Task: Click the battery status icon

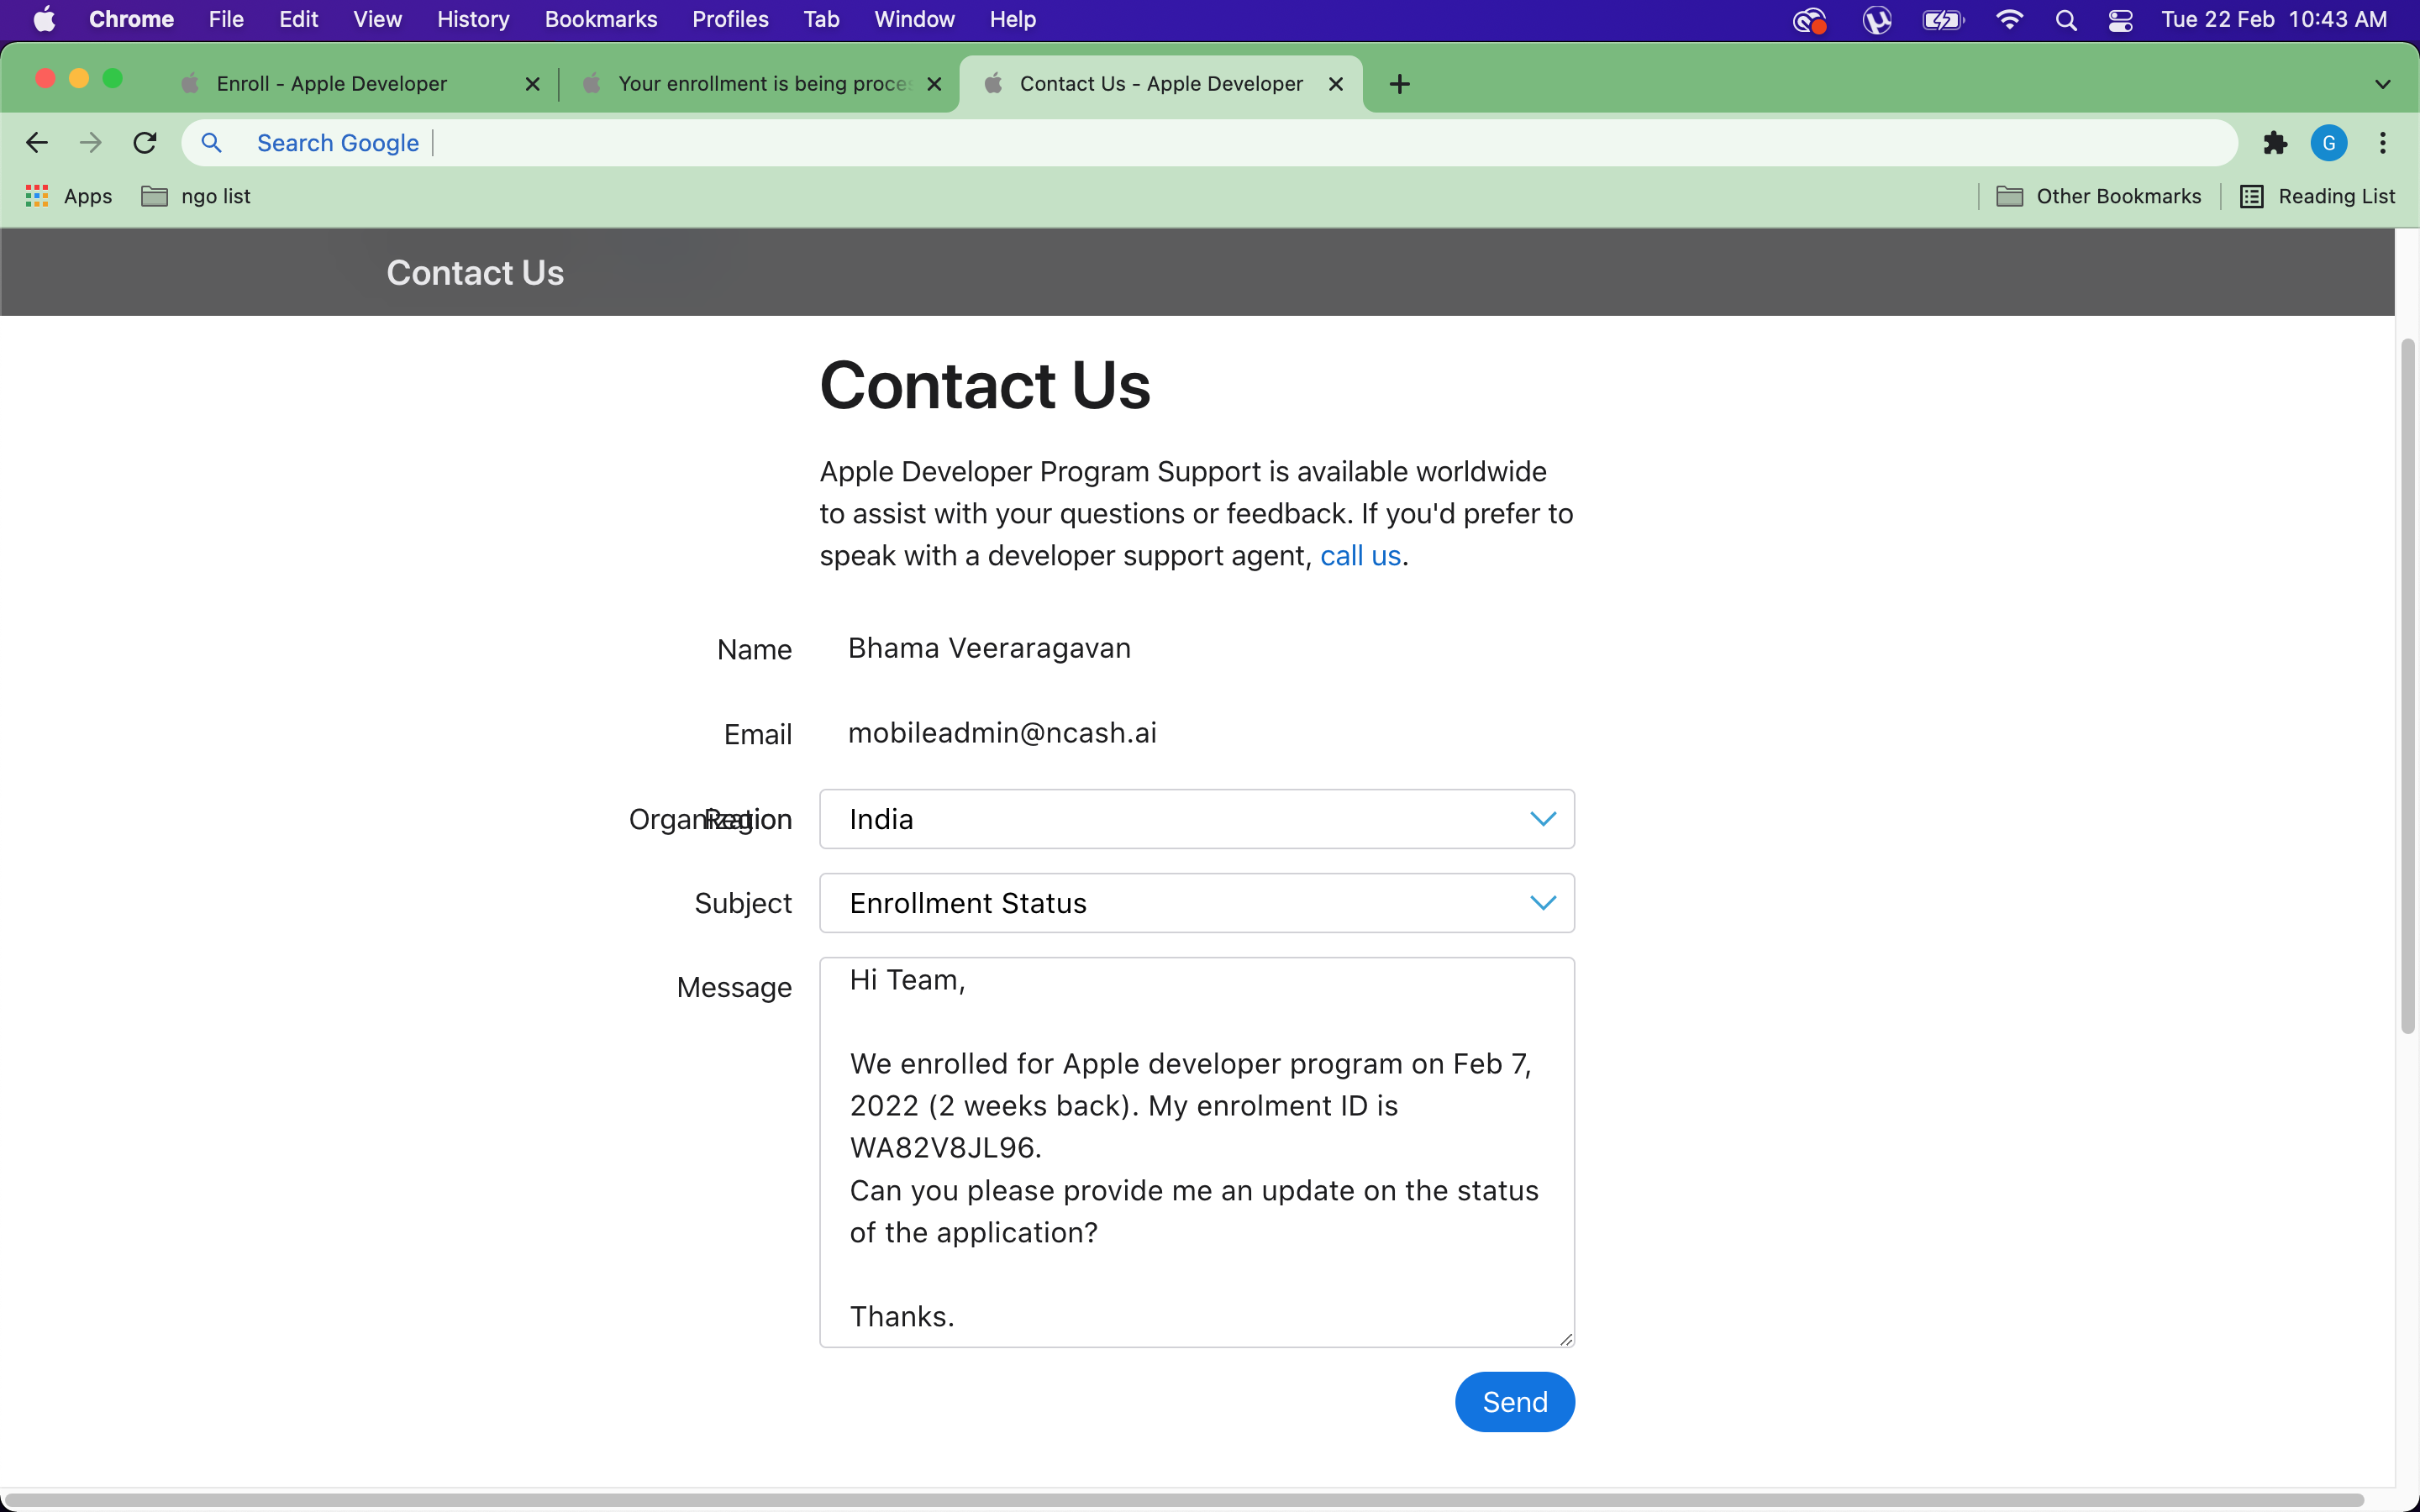Action: [1943, 20]
